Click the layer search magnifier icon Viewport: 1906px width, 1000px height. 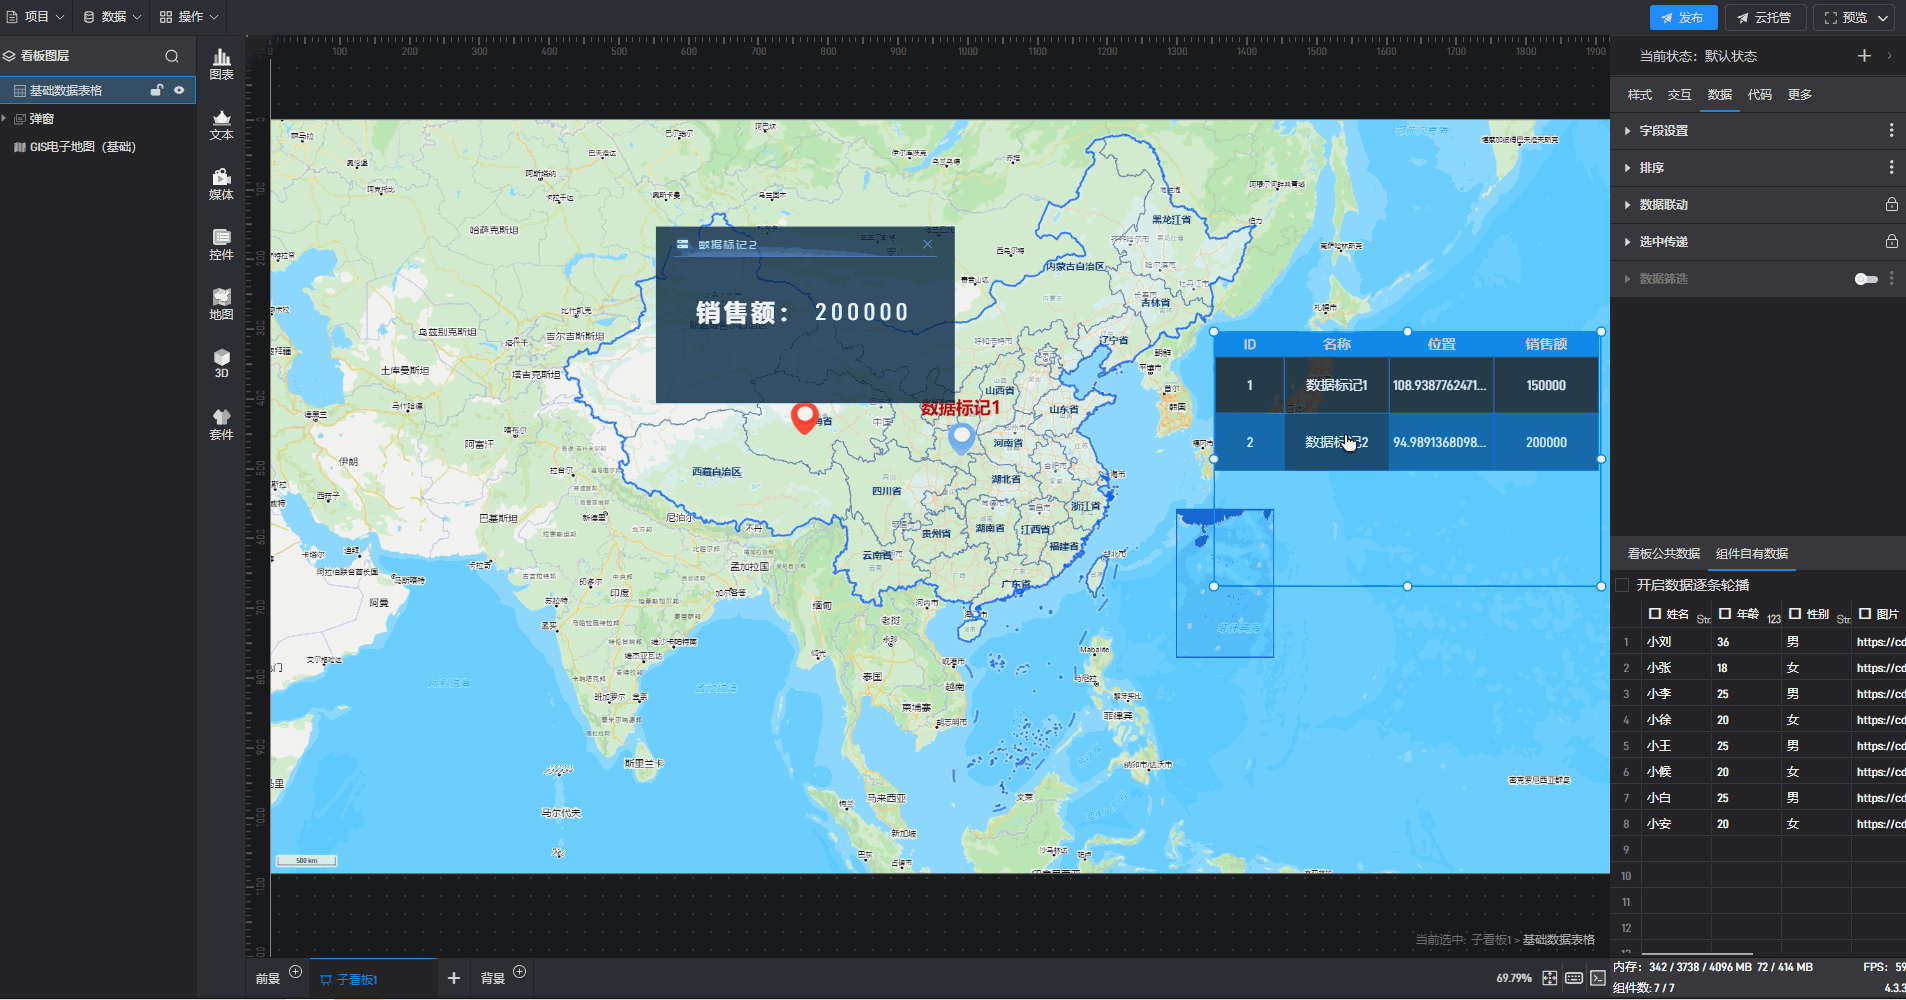(172, 56)
